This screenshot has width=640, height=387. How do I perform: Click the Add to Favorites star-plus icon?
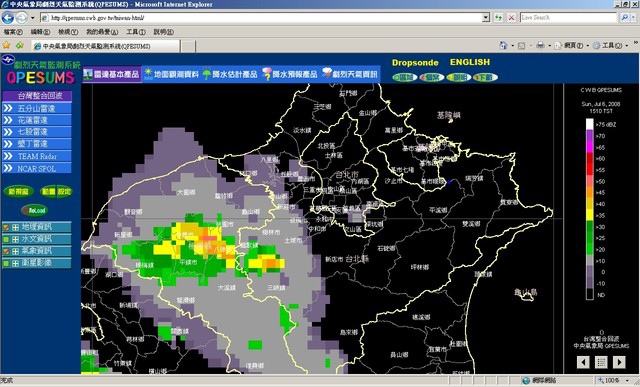click(20, 45)
